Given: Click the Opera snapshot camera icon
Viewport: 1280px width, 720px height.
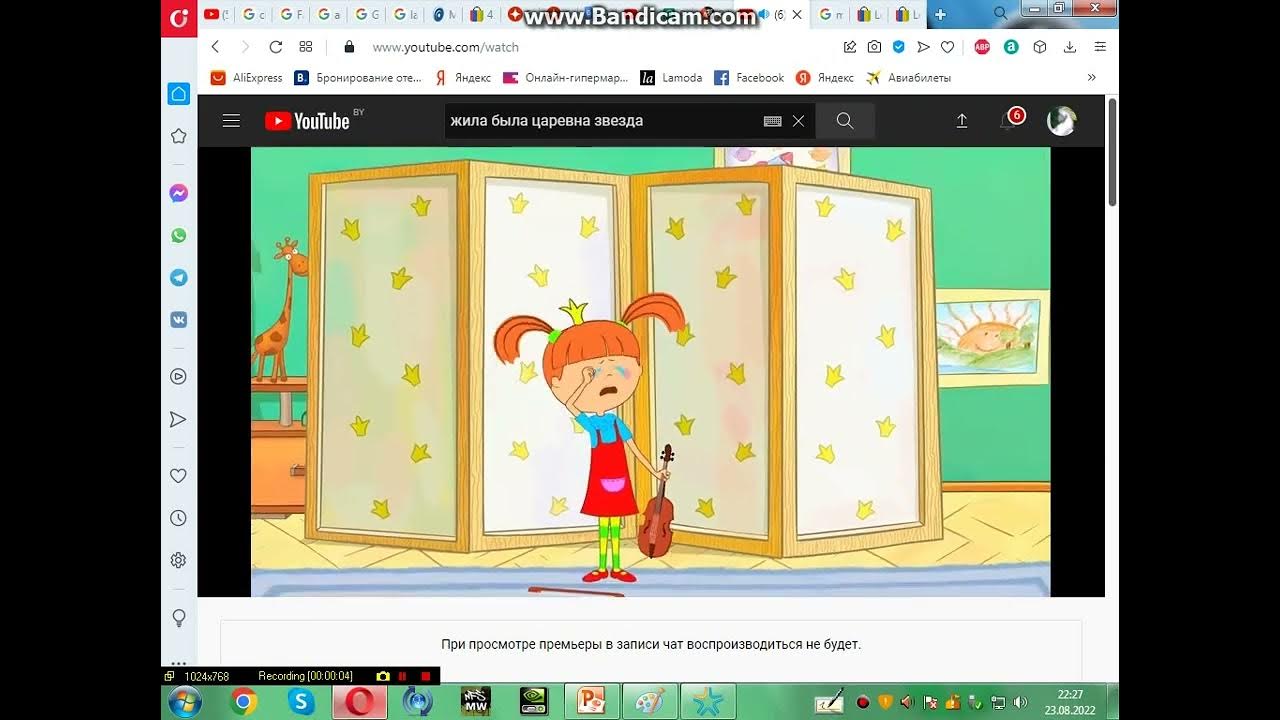Looking at the screenshot, I should (874, 47).
